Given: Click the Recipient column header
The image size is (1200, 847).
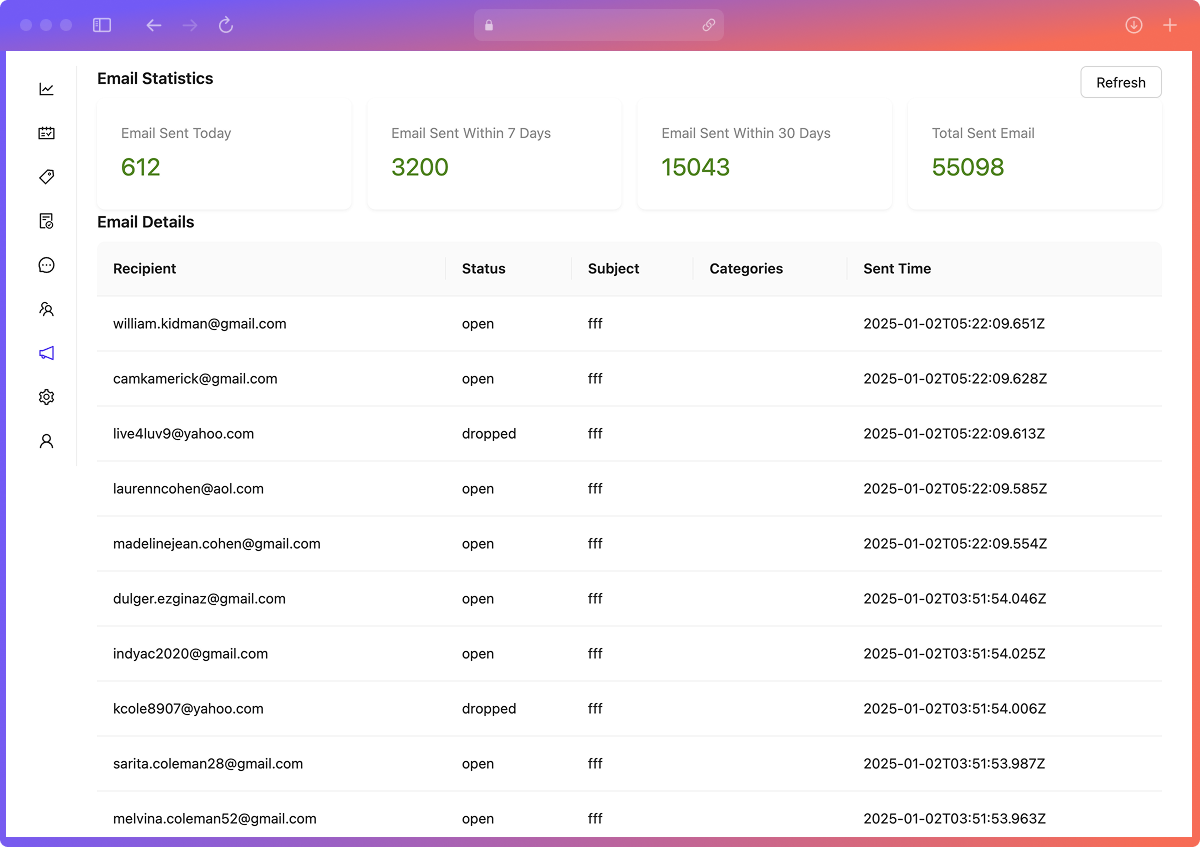Looking at the screenshot, I should pos(271,268).
